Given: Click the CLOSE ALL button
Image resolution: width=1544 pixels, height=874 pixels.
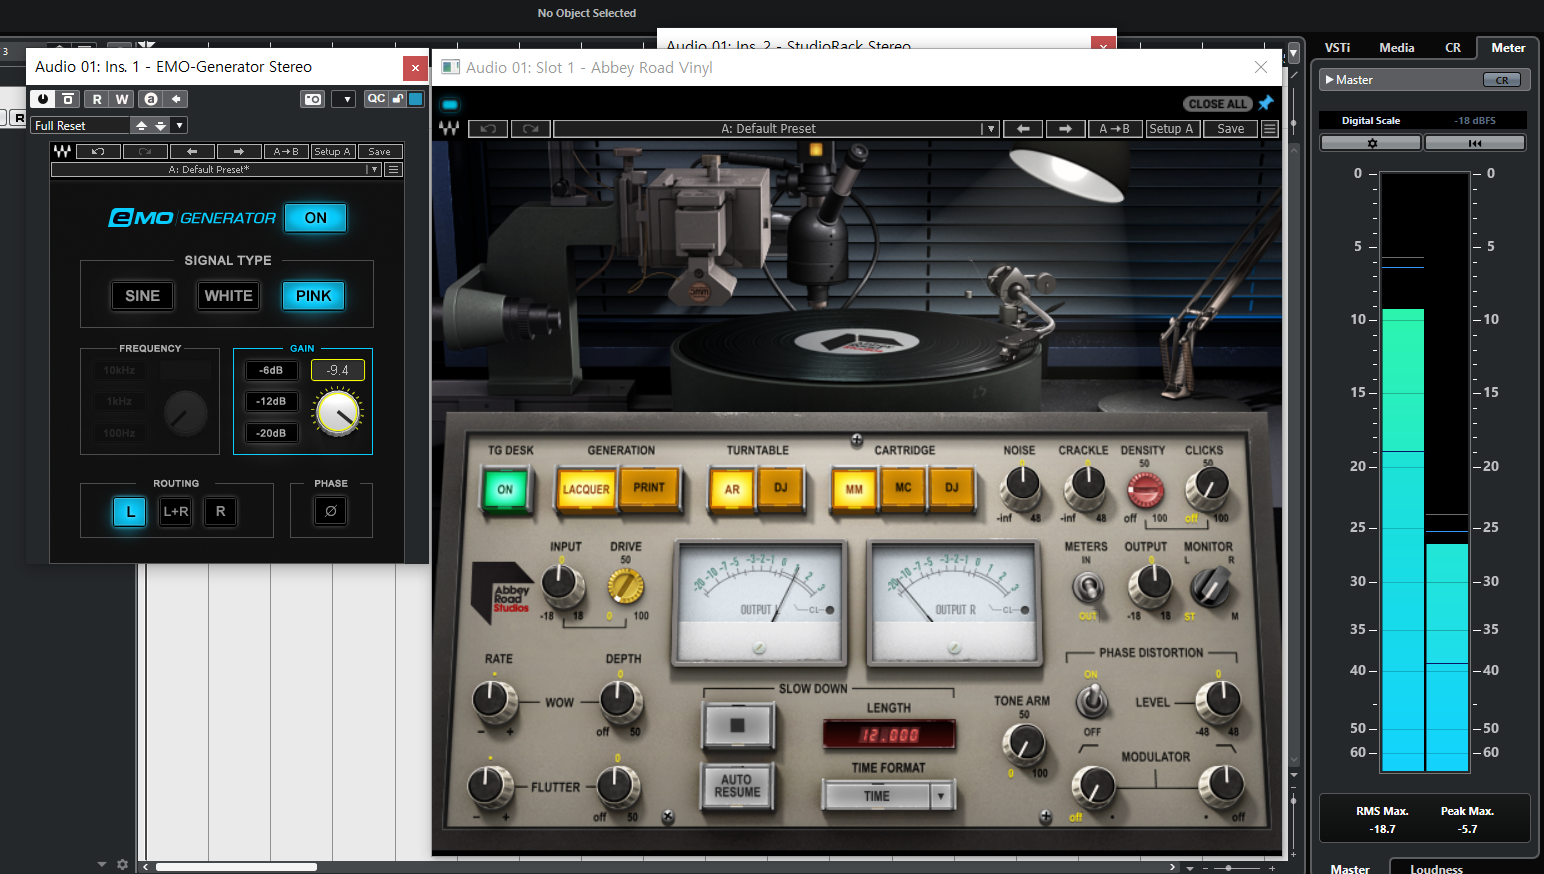Looking at the screenshot, I should (x=1217, y=104).
